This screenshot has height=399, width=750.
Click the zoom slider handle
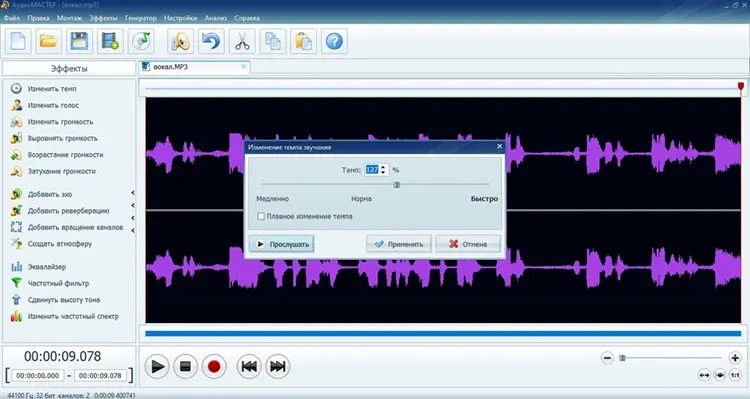pyautogui.click(x=622, y=358)
